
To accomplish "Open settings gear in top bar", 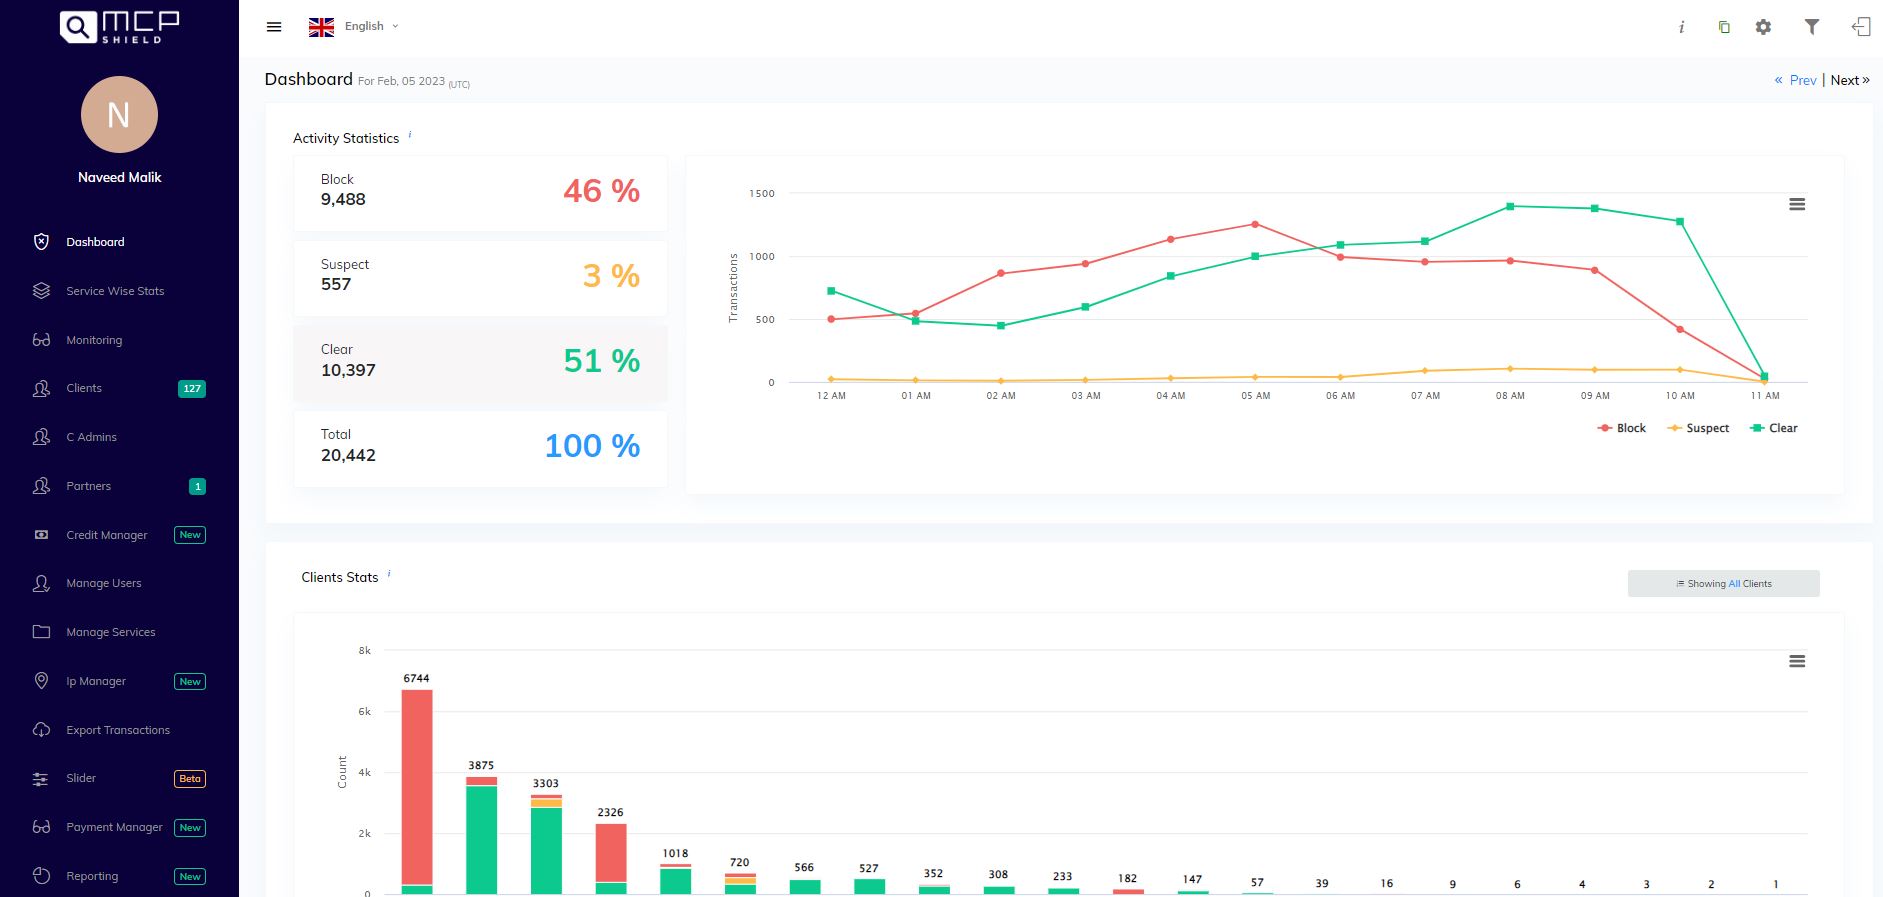I will pyautogui.click(x=1763, y=27).
